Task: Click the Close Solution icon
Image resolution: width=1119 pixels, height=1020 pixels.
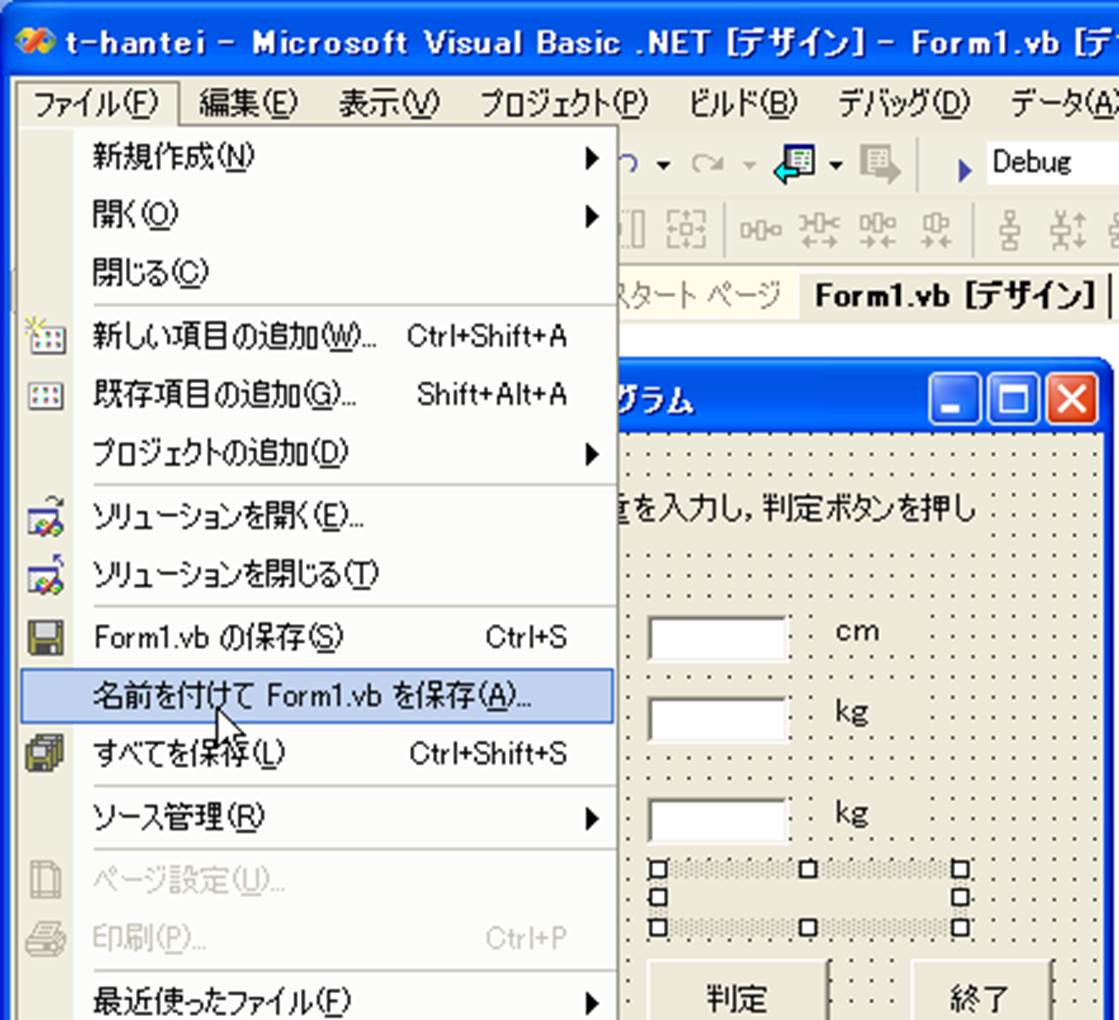Action: pyautogui.click(x=45, y=574)
